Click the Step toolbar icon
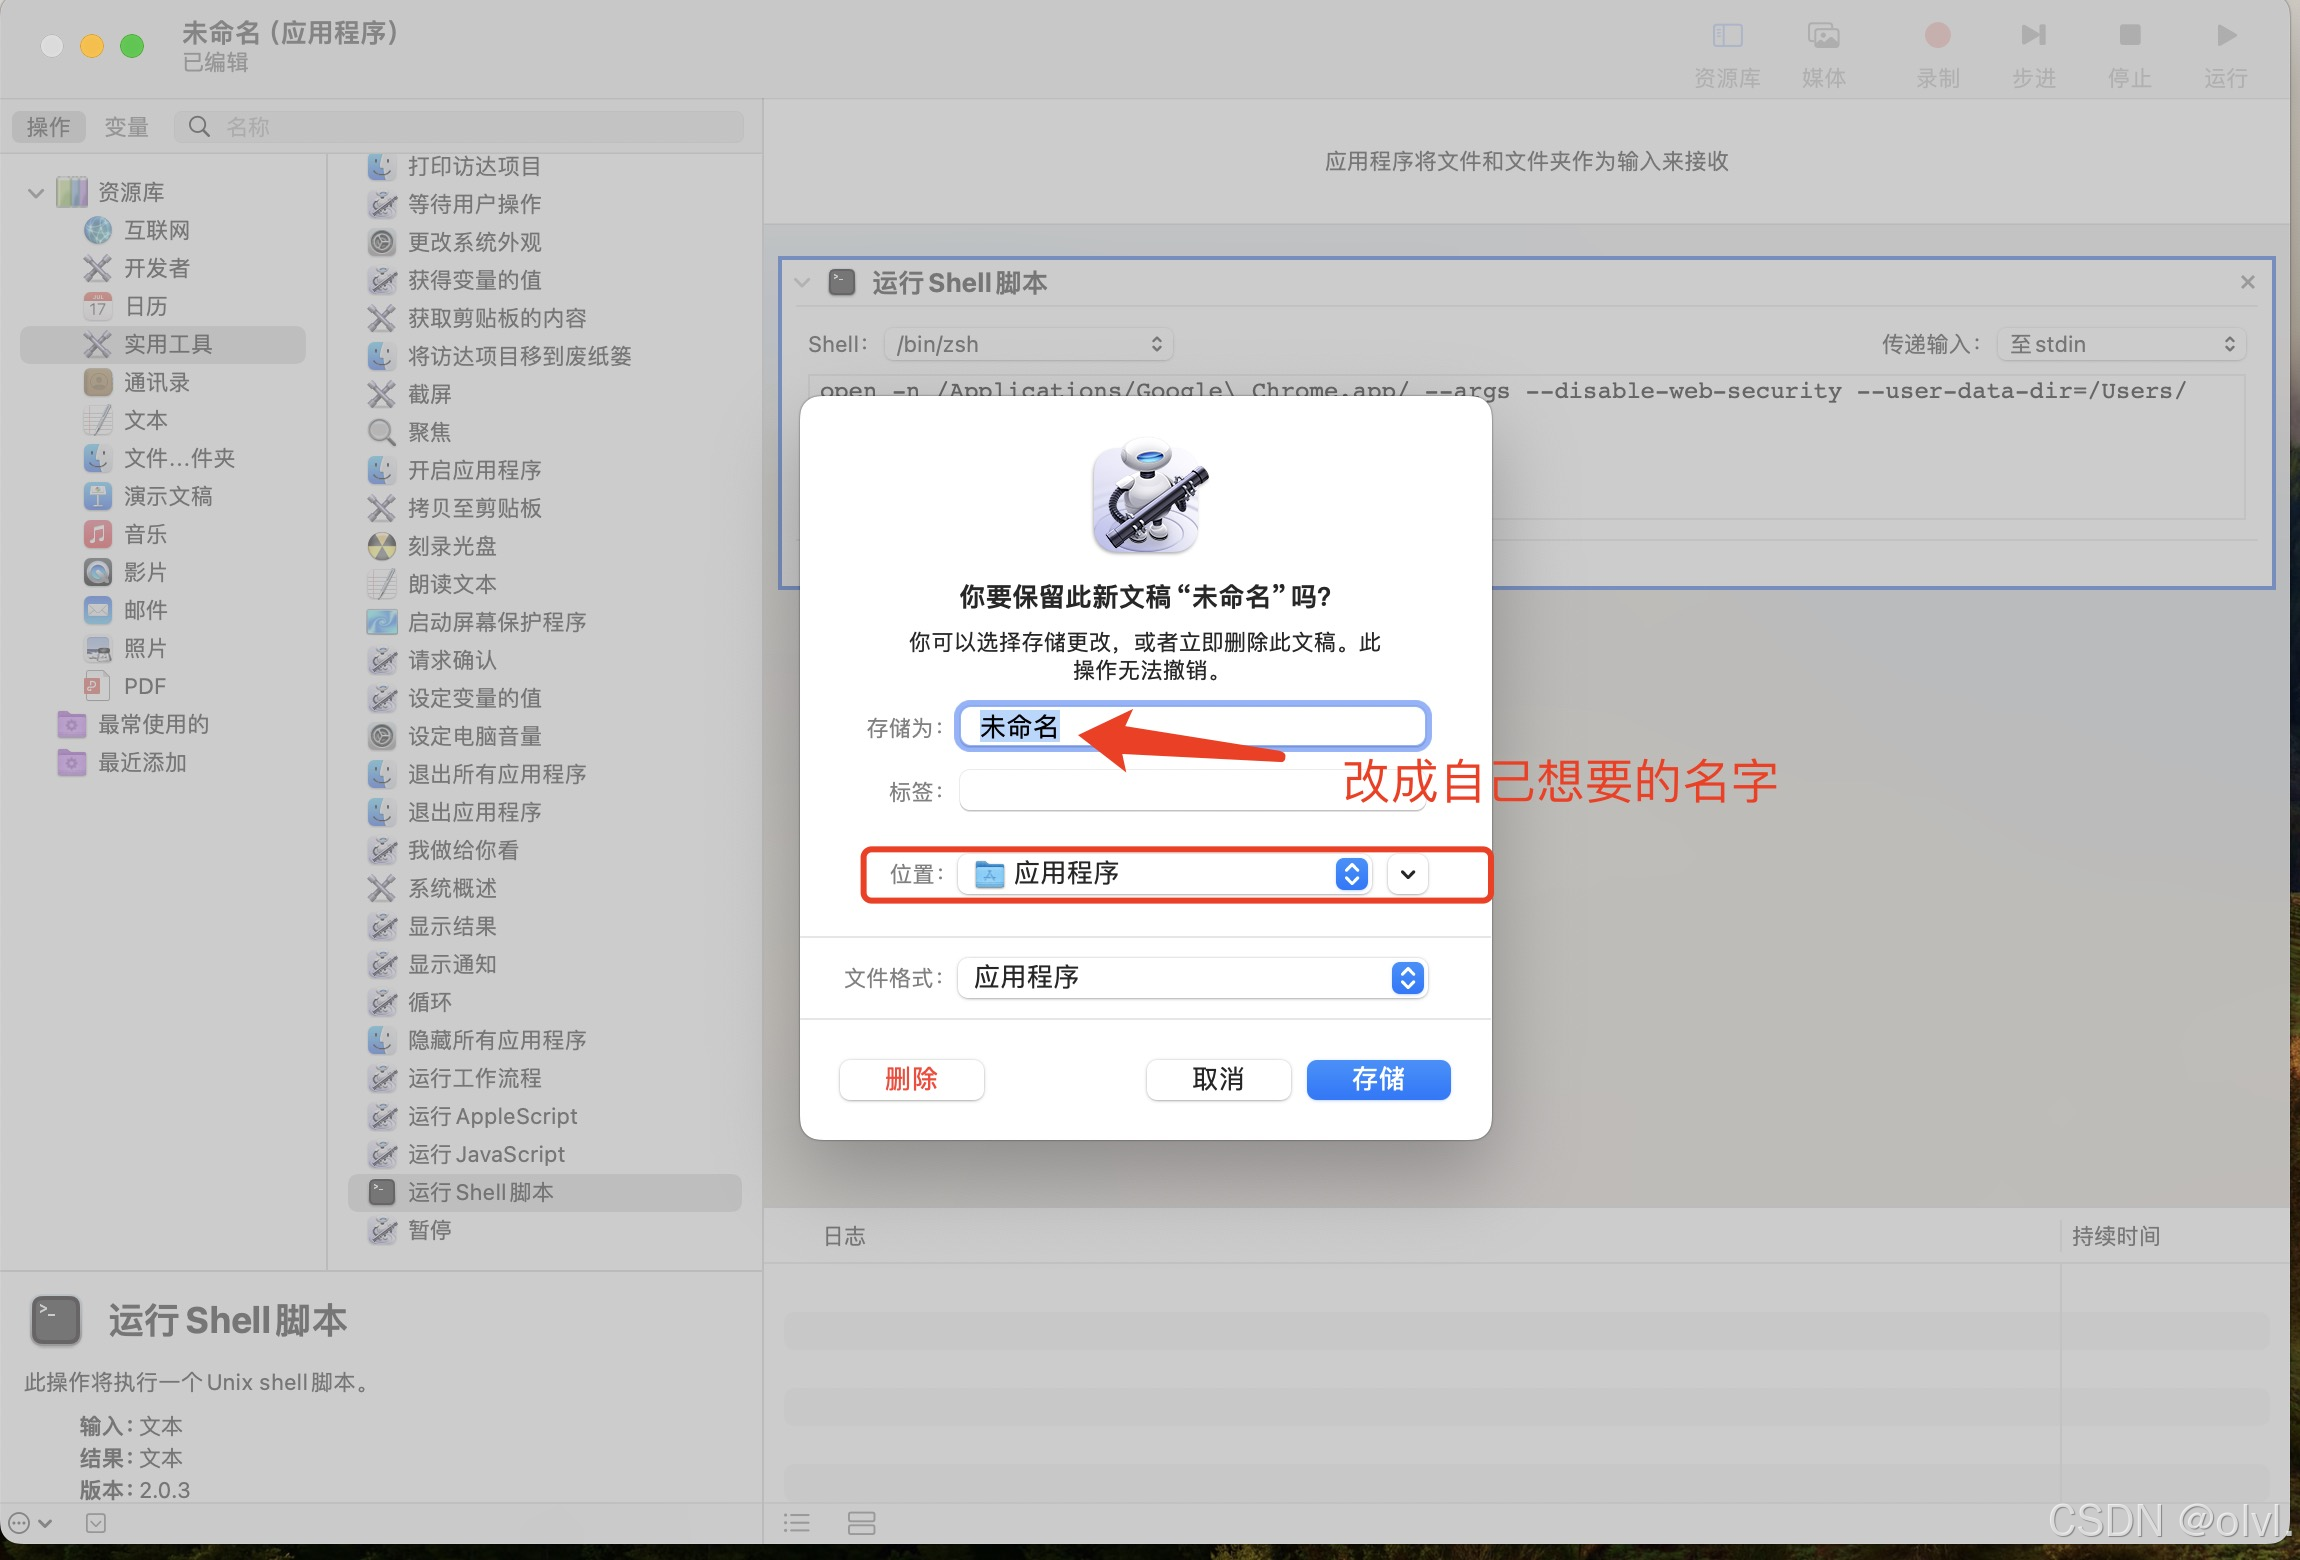Screen dimensions: 2300x1560 (2033, 37)
